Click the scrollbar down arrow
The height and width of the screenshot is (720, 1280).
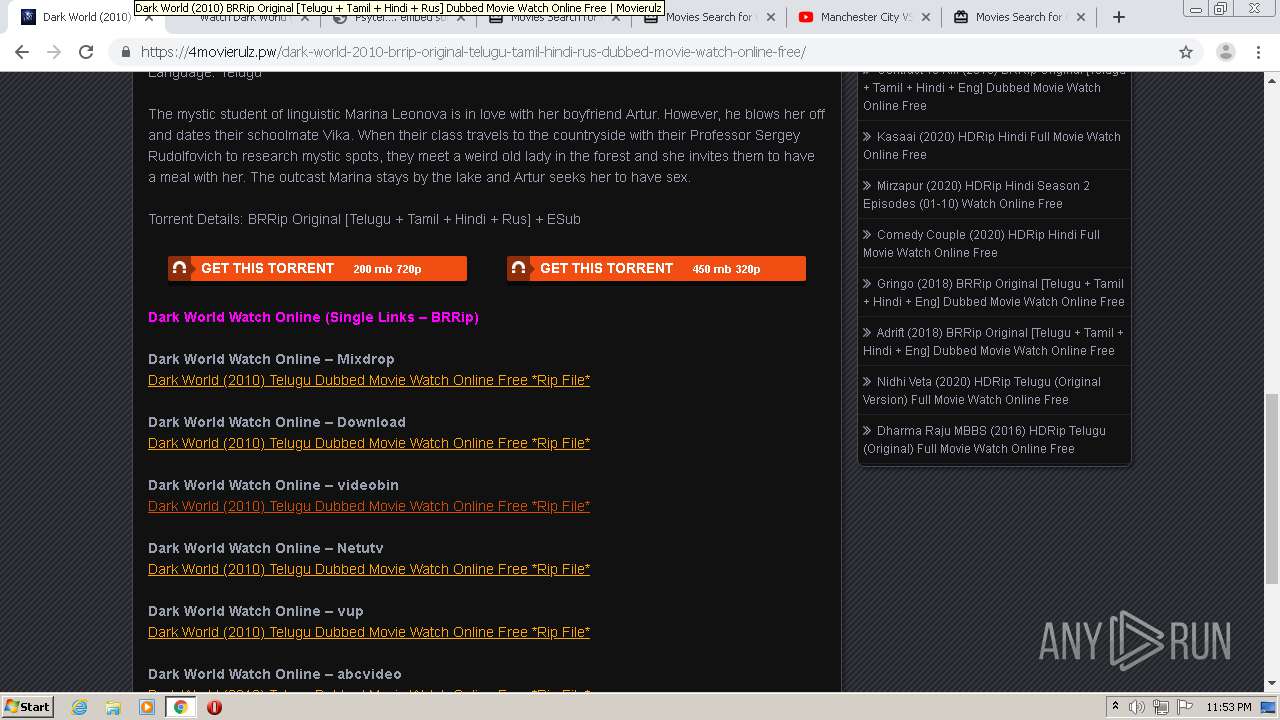[x=1272, y=684]
